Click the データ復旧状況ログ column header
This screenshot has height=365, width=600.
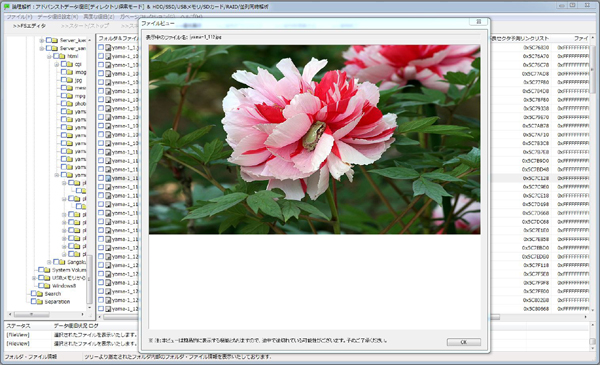pyautogui.click(x=76, y=326)
